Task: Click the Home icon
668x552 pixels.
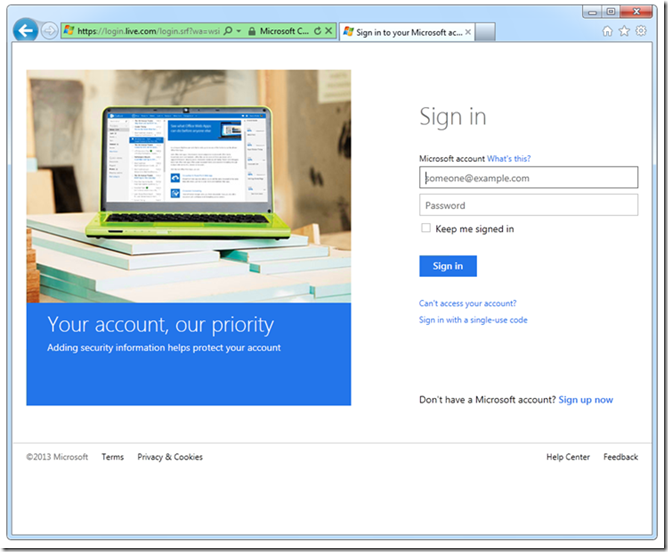Action: coord(607,31)
